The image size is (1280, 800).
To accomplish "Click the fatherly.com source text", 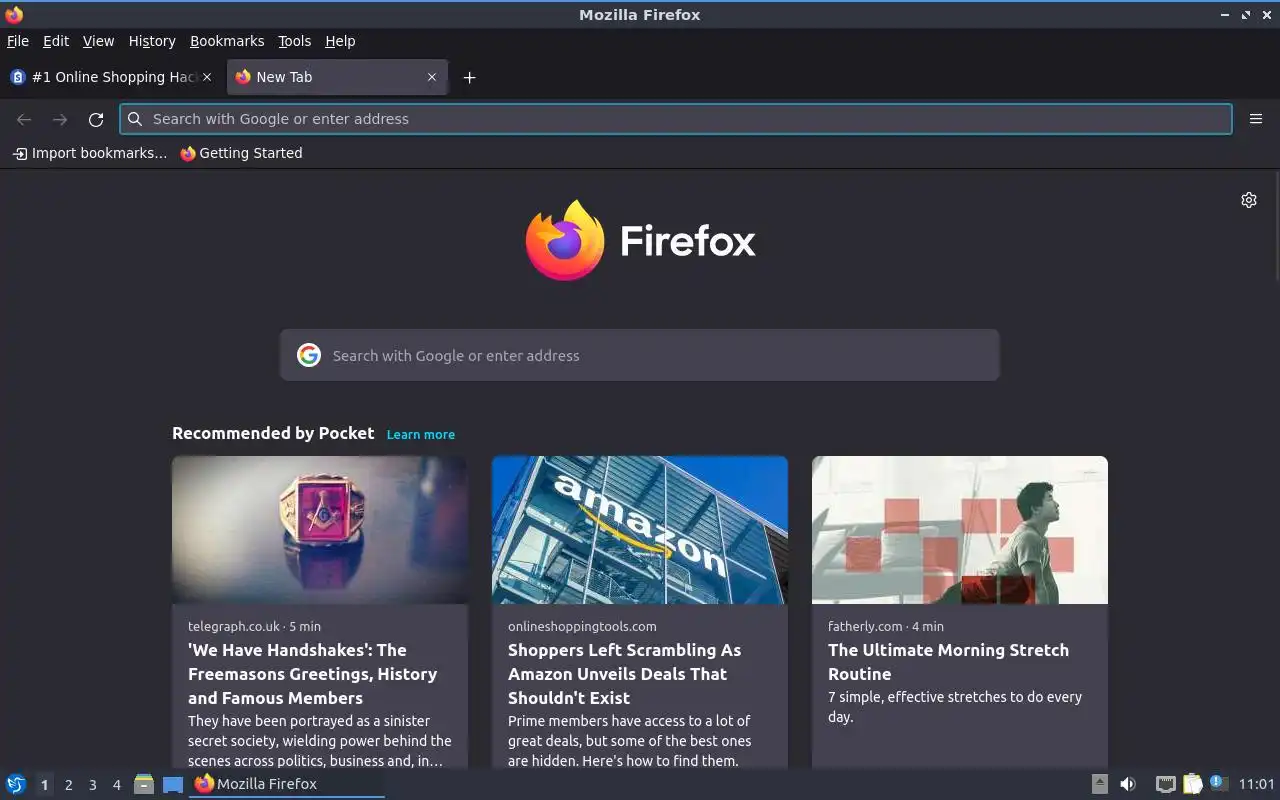I will (865, 626).
